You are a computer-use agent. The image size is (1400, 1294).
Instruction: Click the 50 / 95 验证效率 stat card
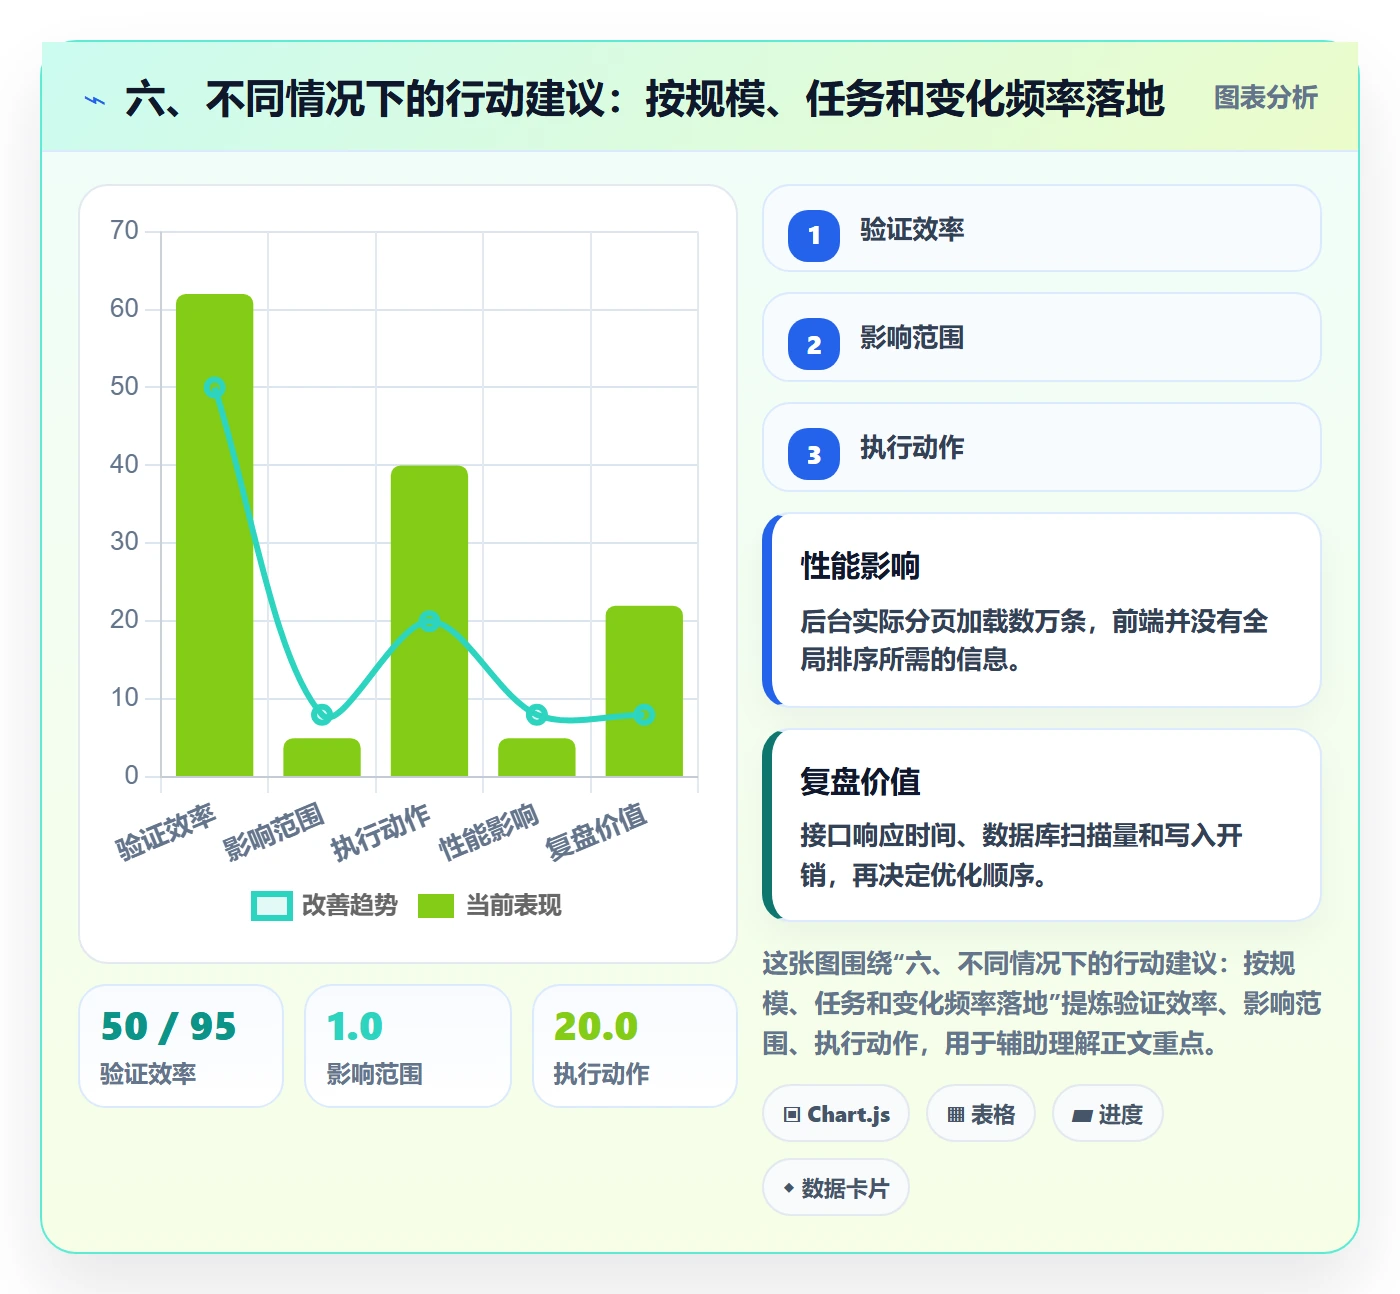181,1046
